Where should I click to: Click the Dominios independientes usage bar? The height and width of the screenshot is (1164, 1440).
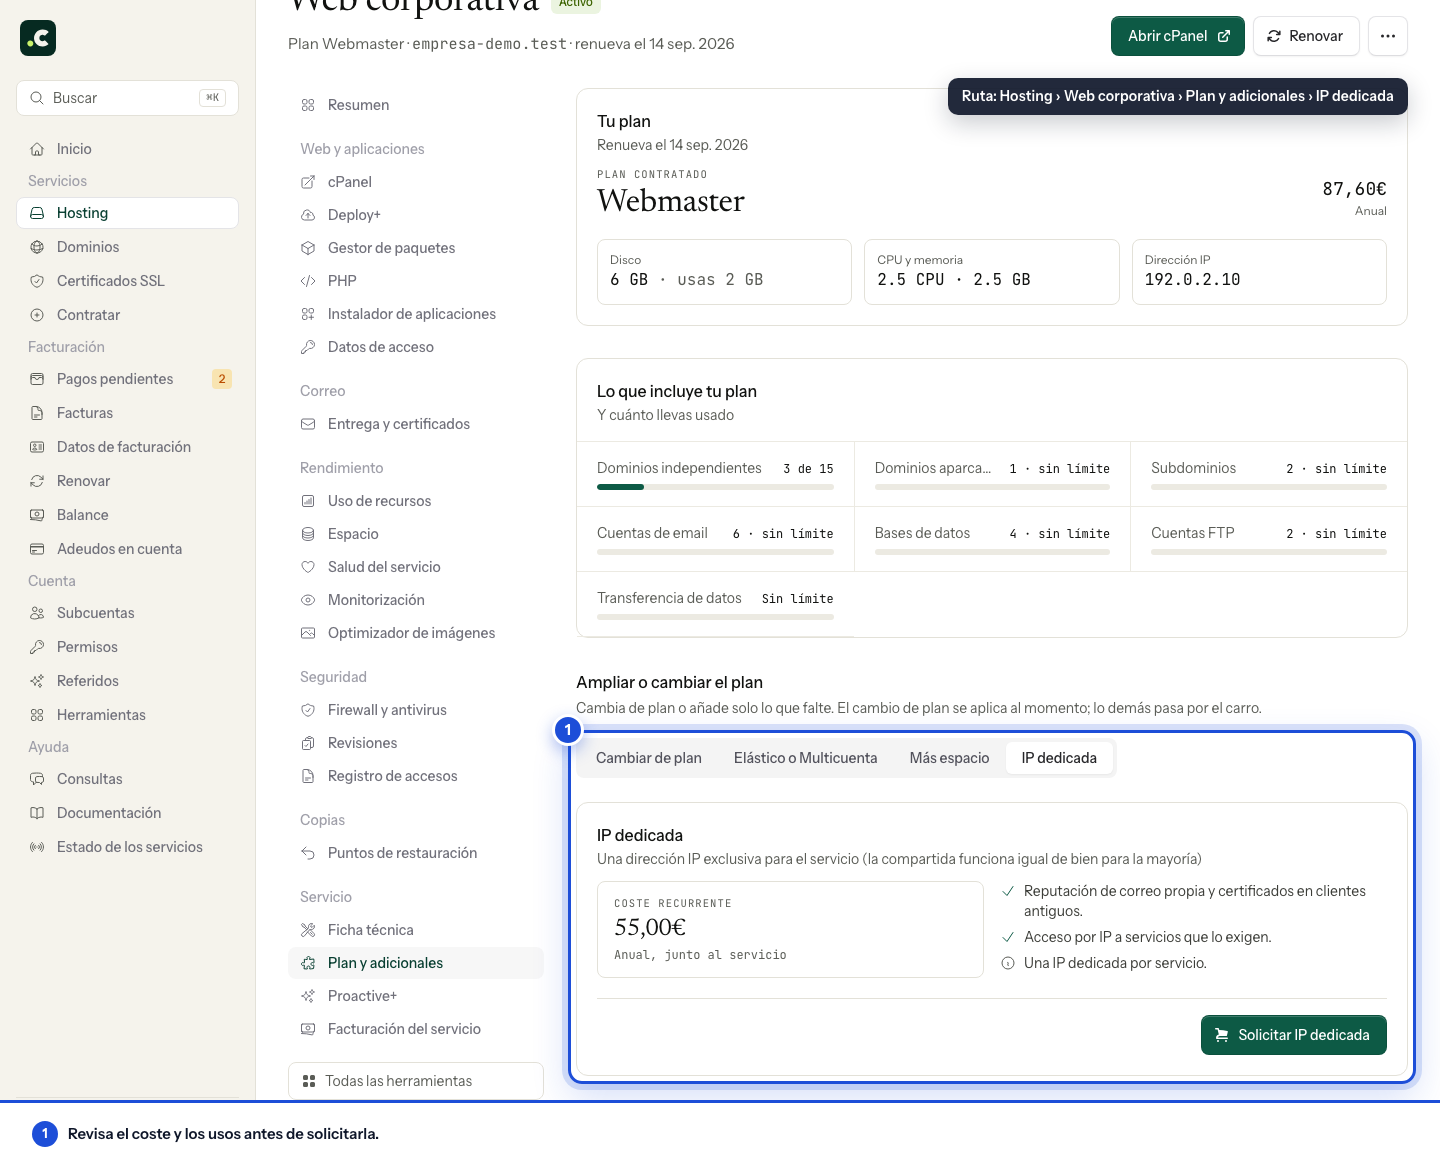pyautogui.click(x=715, y=487)
